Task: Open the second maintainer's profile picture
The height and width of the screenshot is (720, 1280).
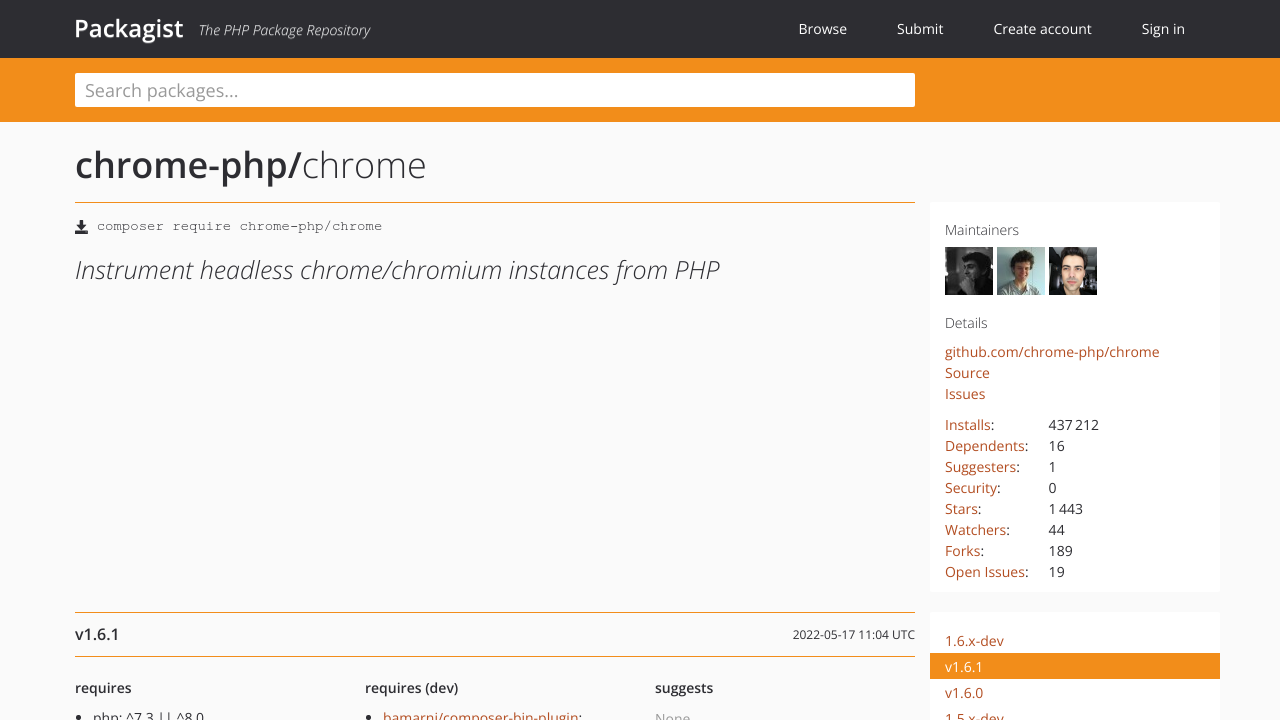Action: pos(1020,270)
